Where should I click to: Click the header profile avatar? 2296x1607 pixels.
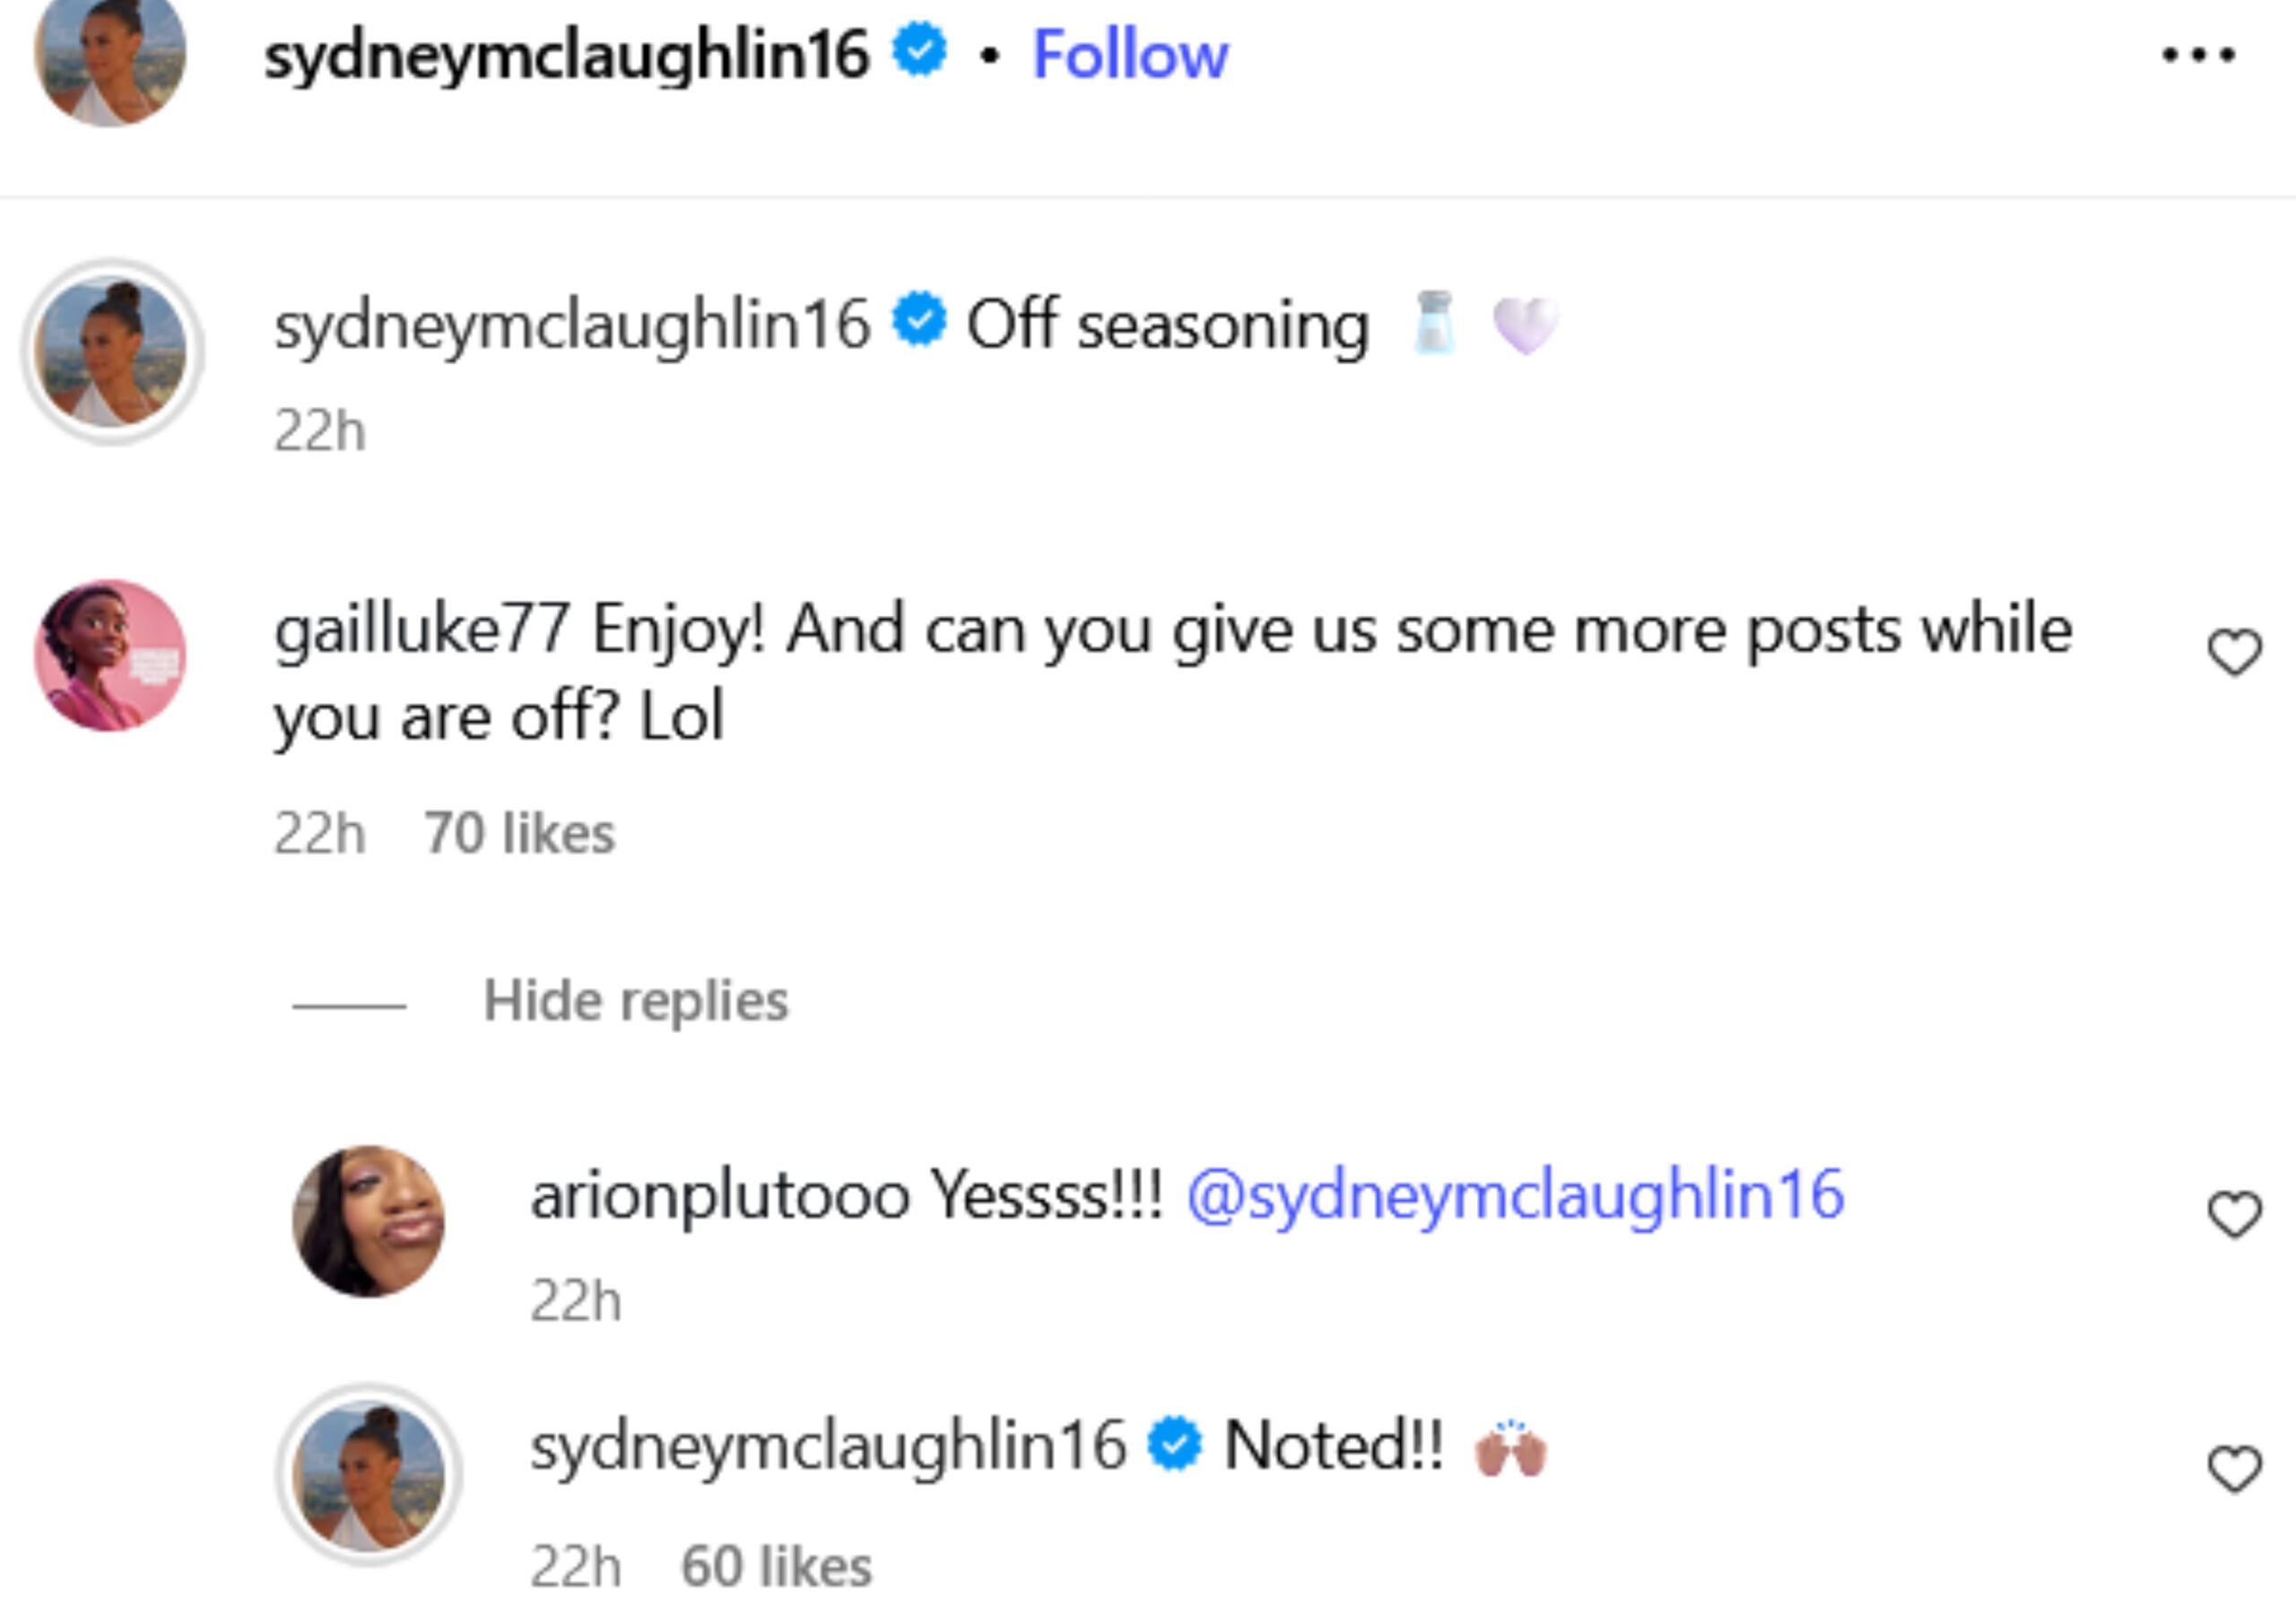click(x=110, y=55)
